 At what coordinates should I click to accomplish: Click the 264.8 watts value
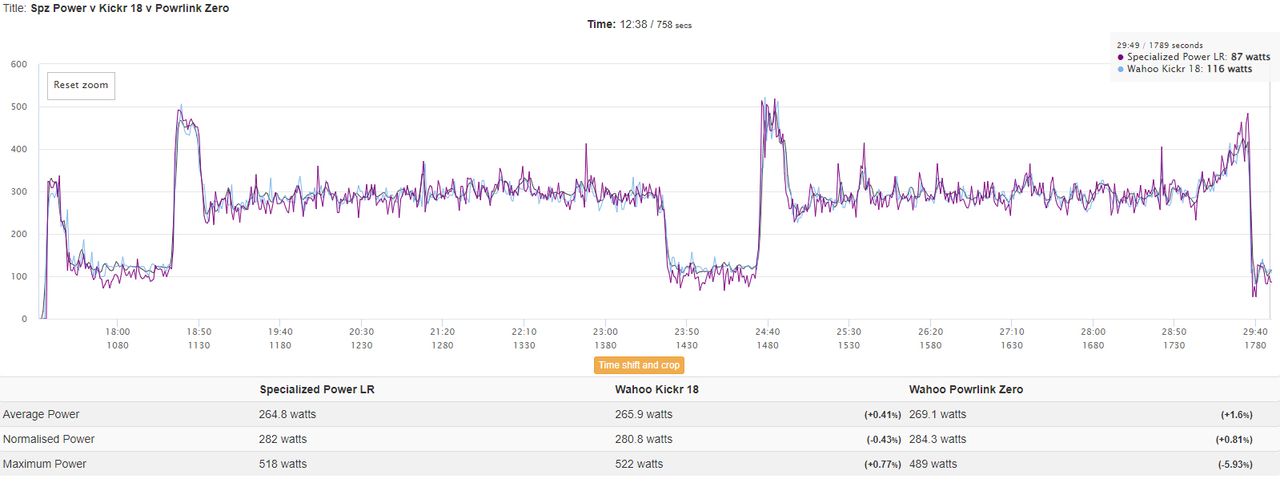[x=288, y=414]
